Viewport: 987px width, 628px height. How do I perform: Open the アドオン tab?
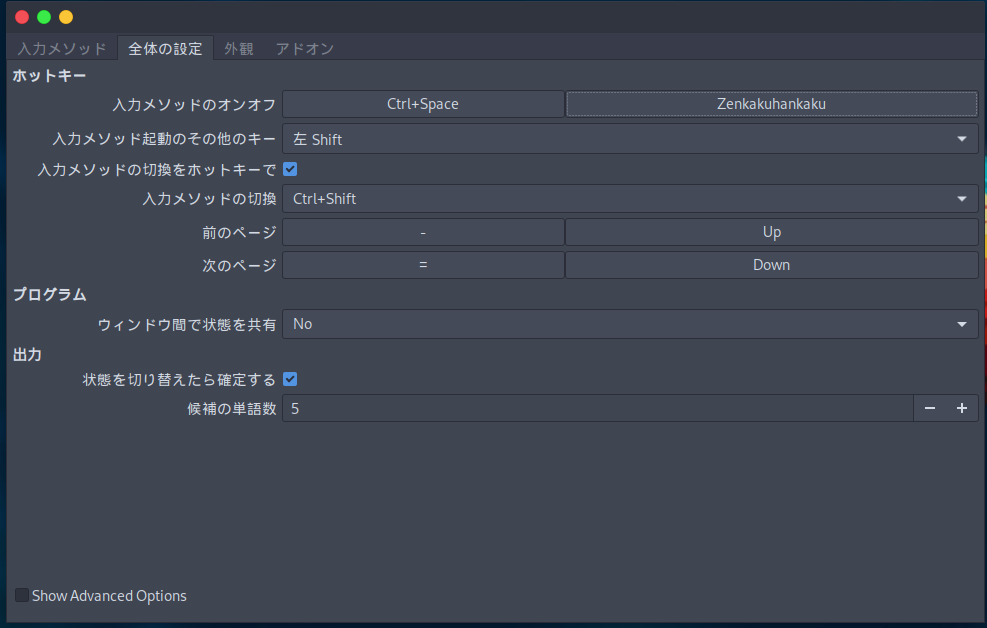click(x=304, y=48)
